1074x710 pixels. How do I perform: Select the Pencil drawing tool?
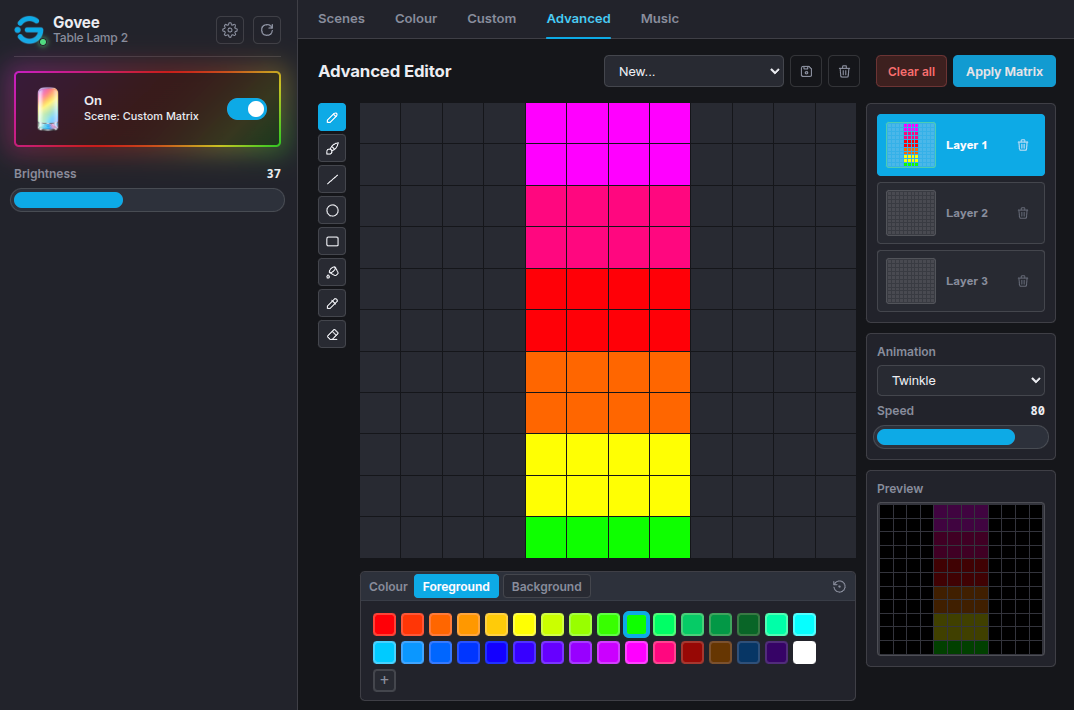[332, 117]
